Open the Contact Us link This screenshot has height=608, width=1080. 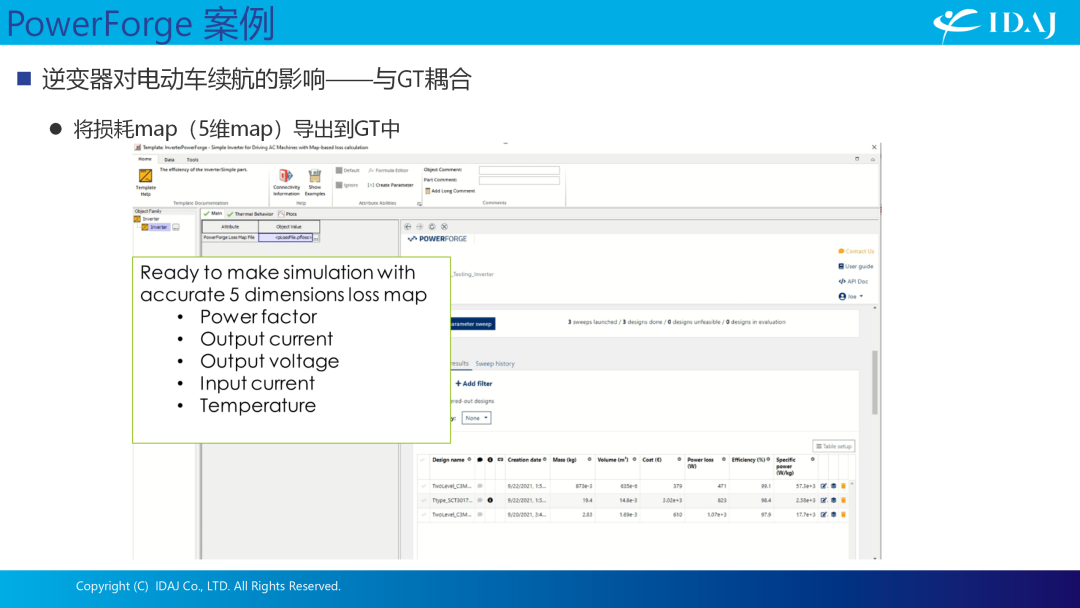(x=856, y=251)
